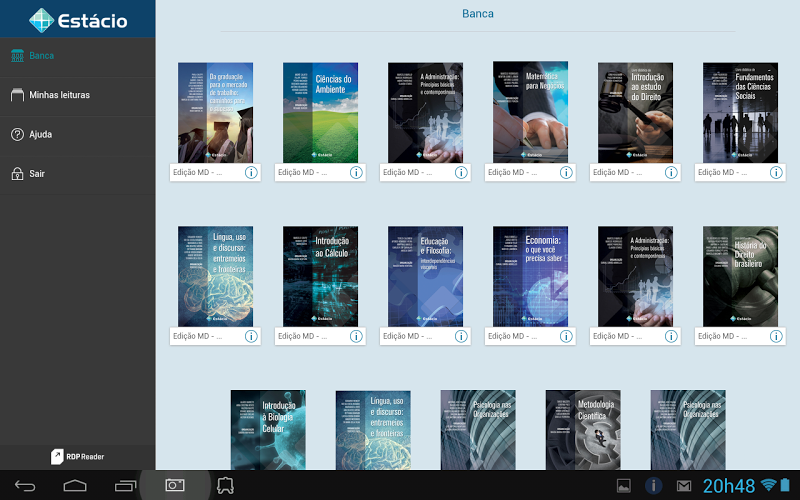Tap info icon under Educação e Filosofia
Screen dimensions: 800x500
461,336
